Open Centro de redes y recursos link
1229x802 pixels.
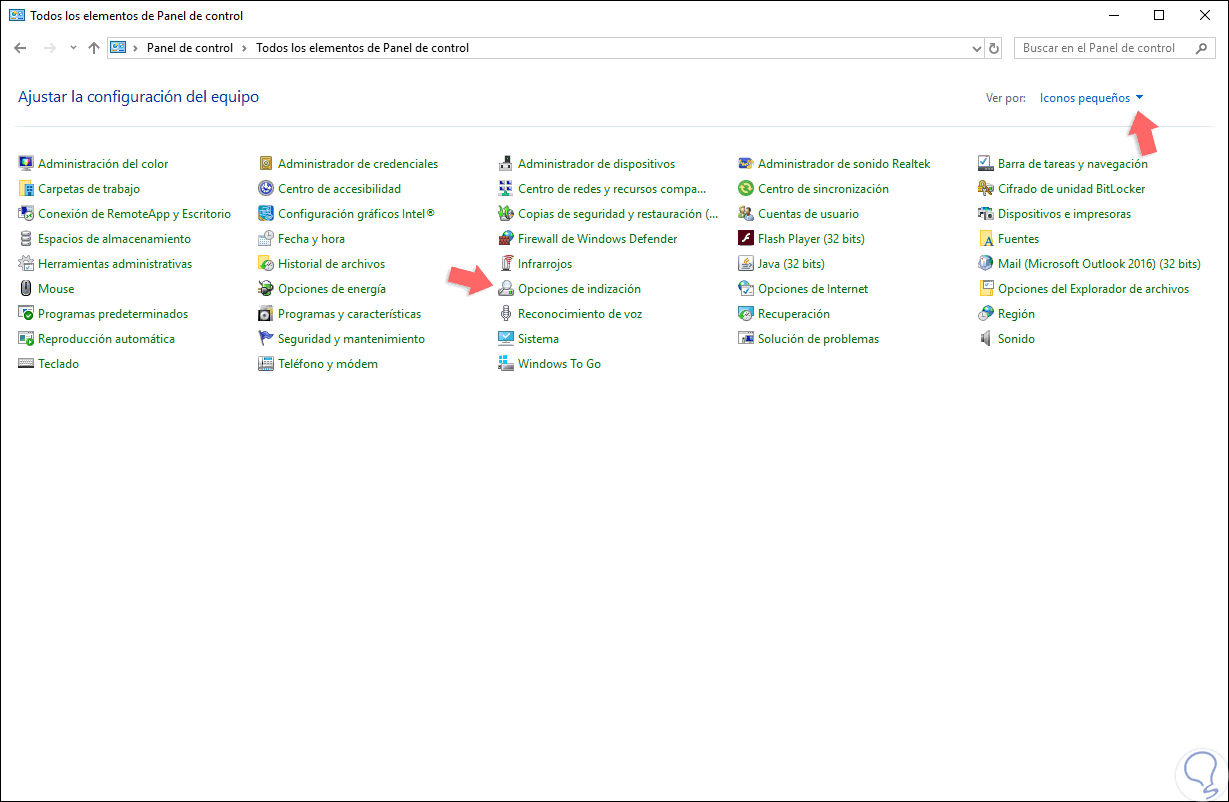point(612,189)
